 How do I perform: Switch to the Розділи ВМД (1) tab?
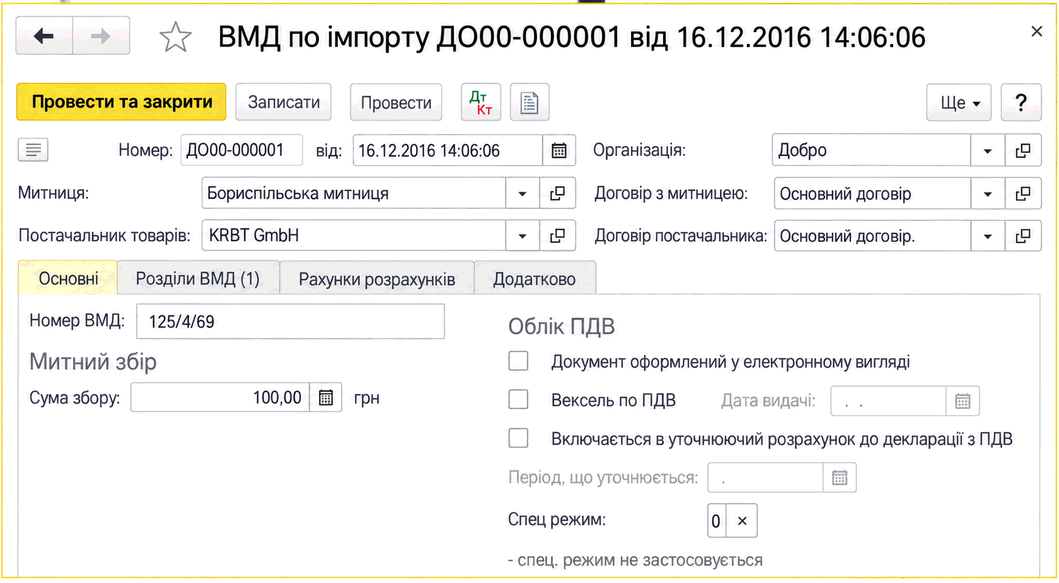[198, 278]
